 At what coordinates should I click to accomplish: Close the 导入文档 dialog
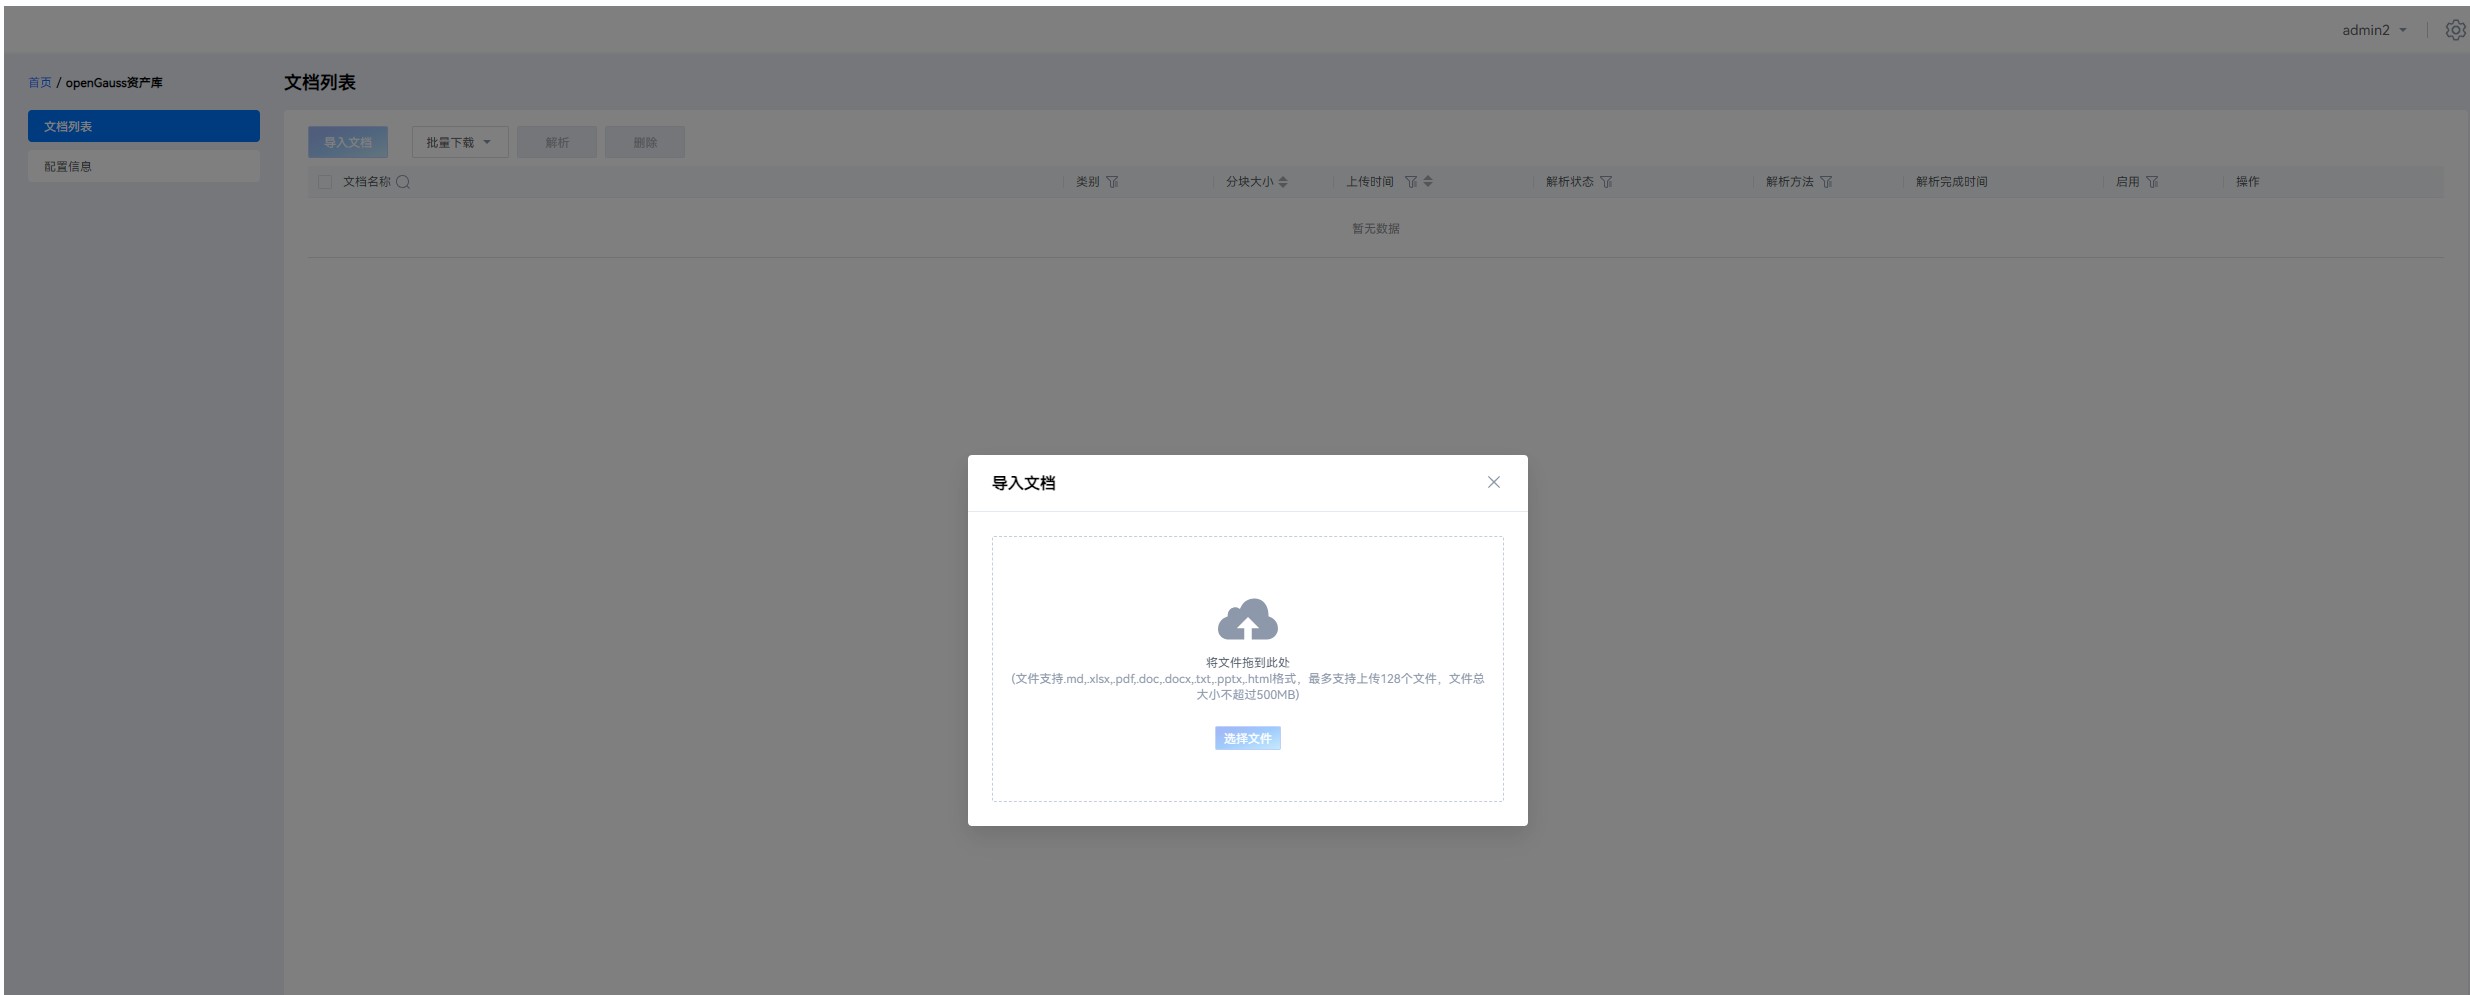pos(1493,482)
